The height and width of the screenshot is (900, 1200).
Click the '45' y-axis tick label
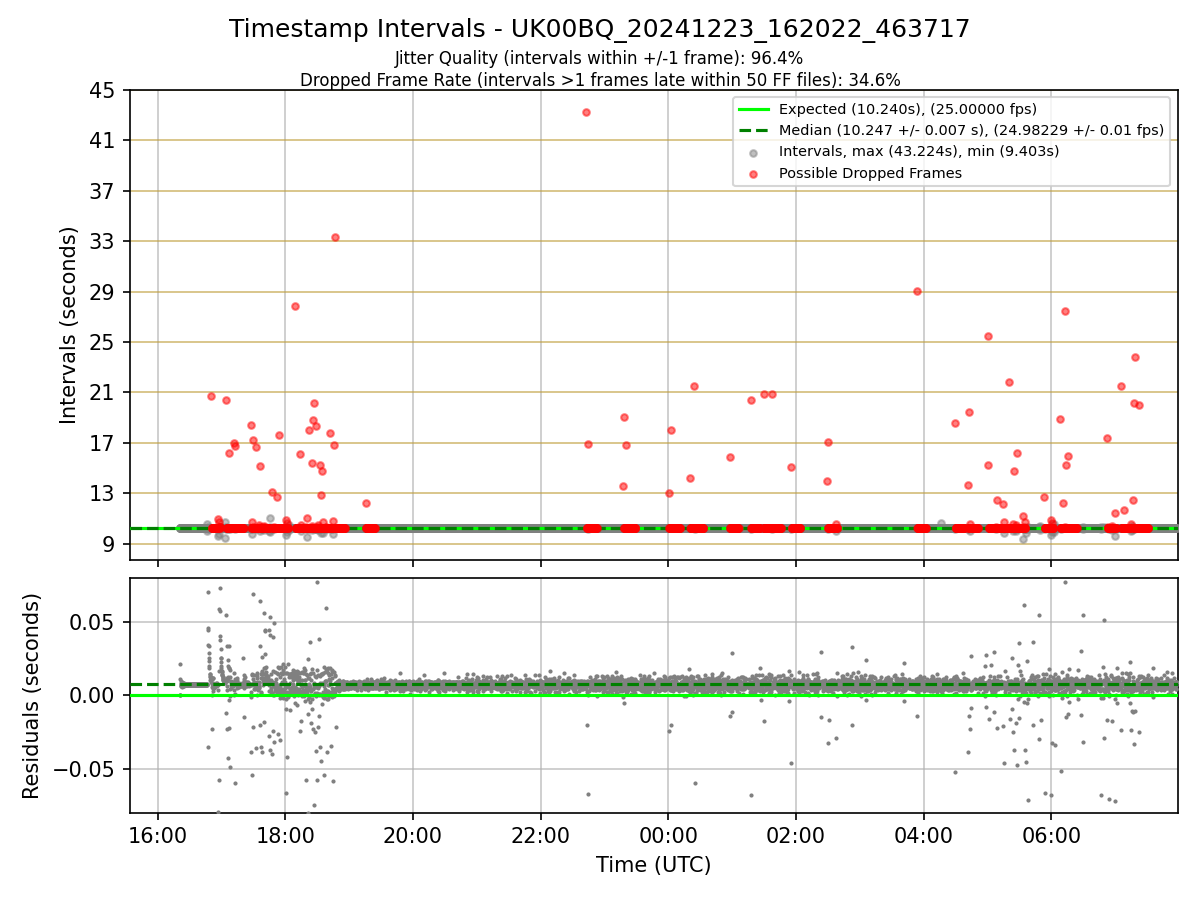[104, 91]
